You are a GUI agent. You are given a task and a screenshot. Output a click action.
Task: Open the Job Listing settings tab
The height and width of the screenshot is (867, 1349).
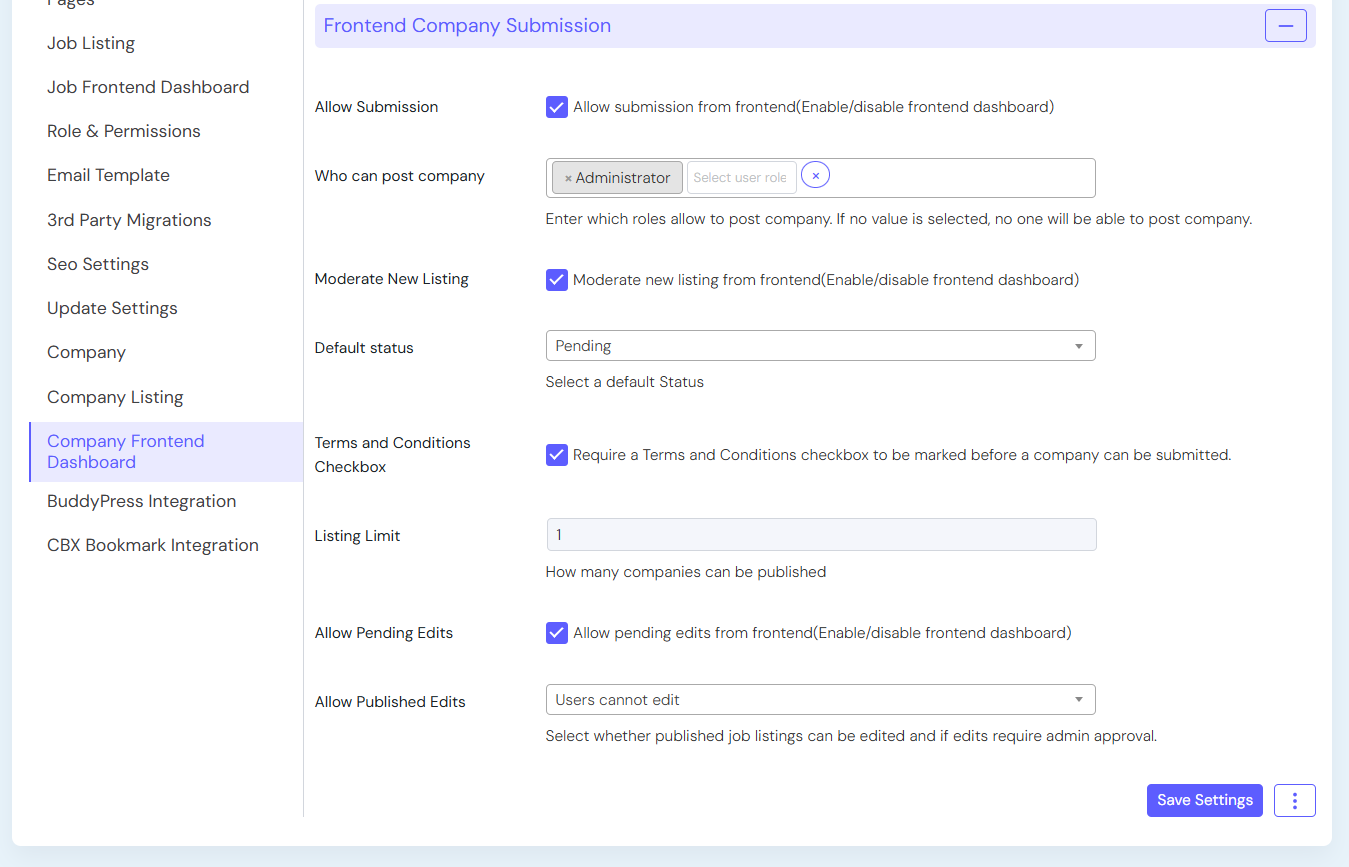coord(91,43)
